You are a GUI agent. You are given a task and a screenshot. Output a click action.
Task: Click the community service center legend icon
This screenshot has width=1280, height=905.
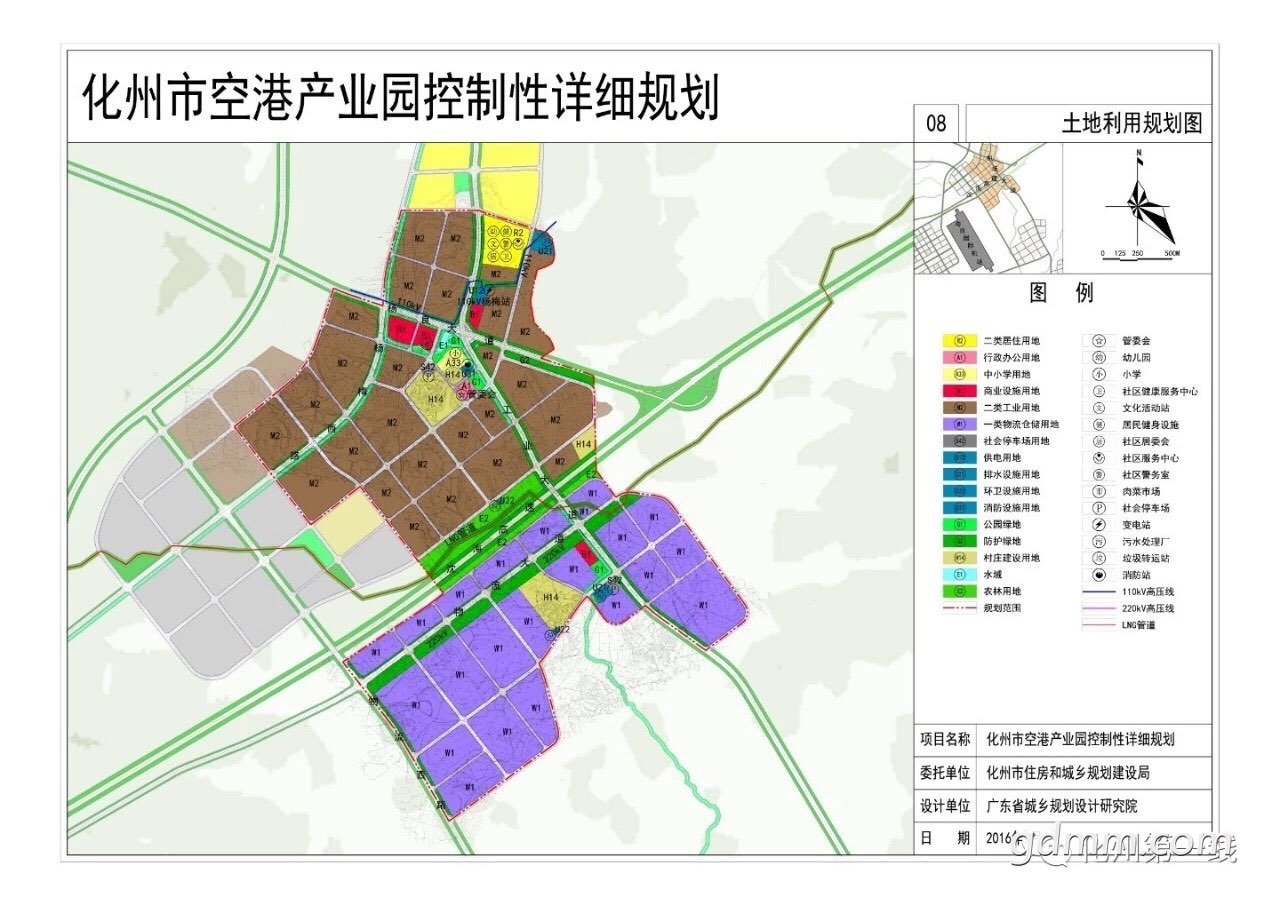coord(1099,458)
